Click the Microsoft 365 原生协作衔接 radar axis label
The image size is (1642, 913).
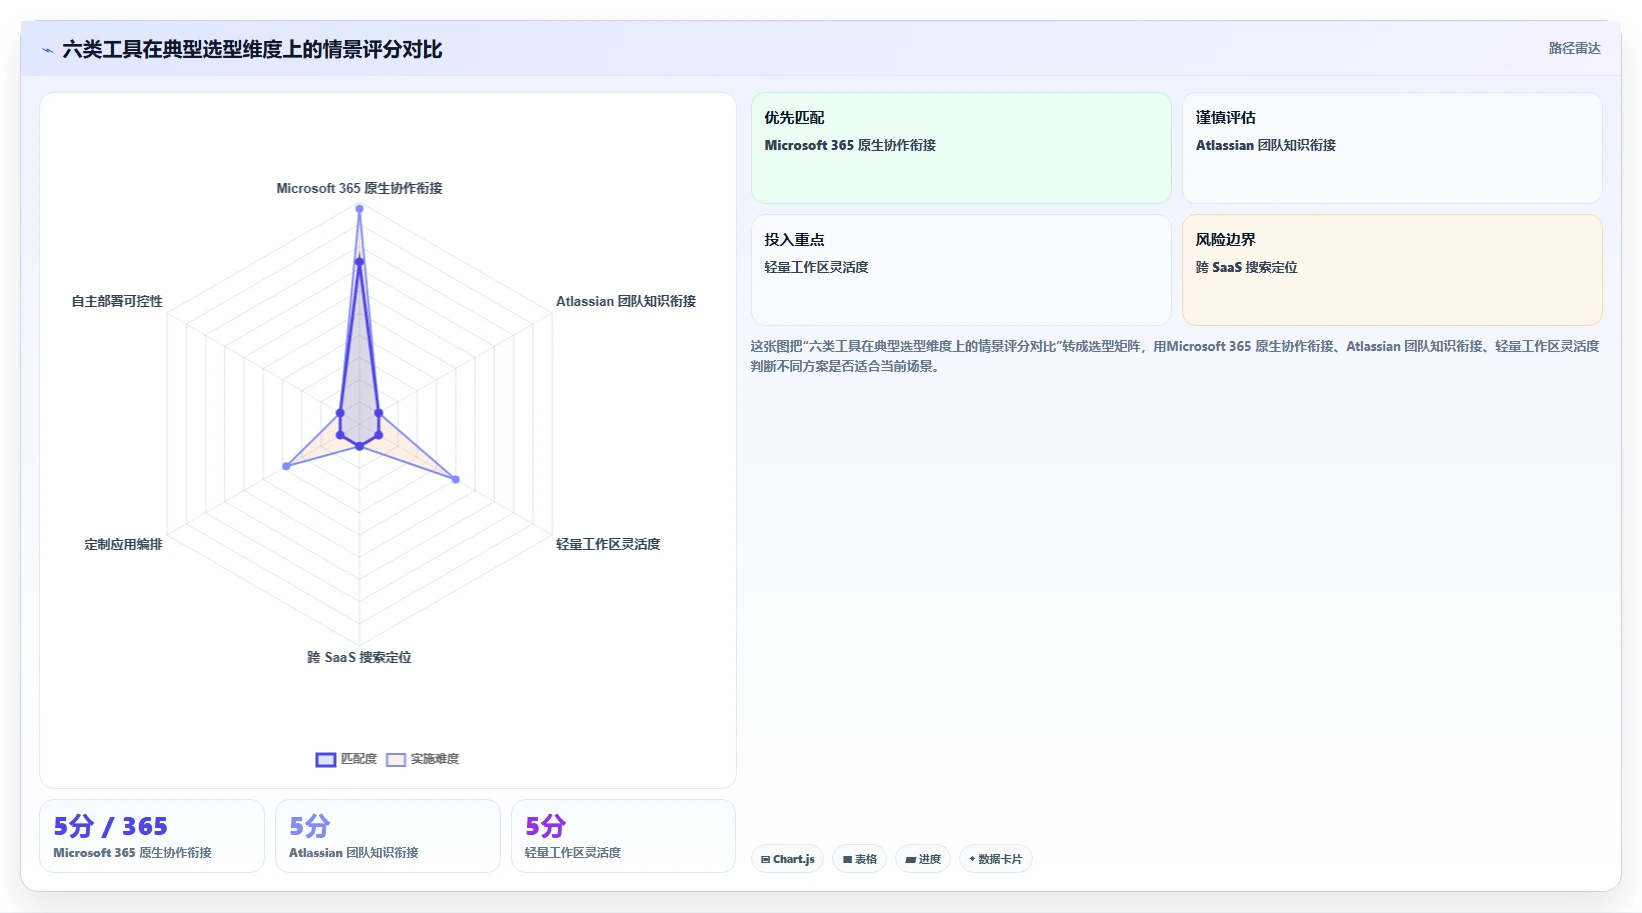click(359, 188)
